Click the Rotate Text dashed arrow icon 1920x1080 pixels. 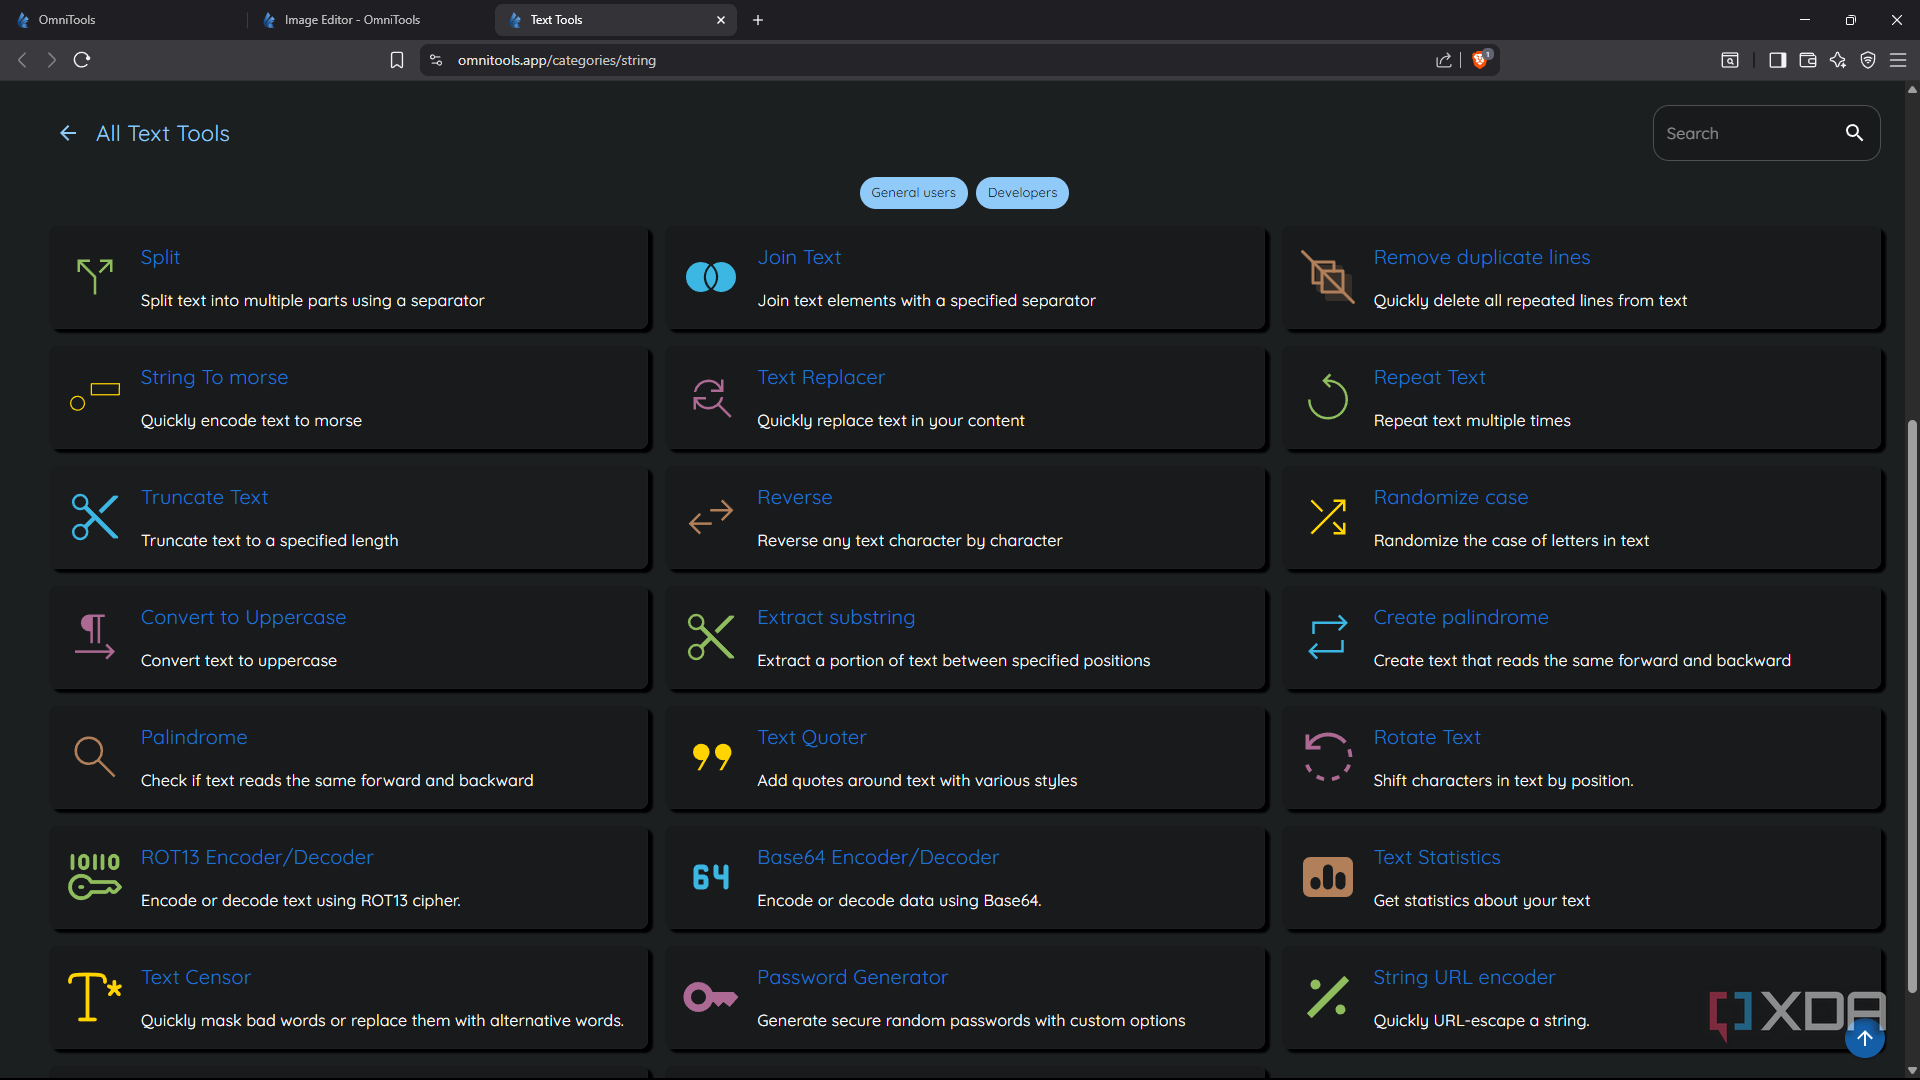click(1327, 757)
